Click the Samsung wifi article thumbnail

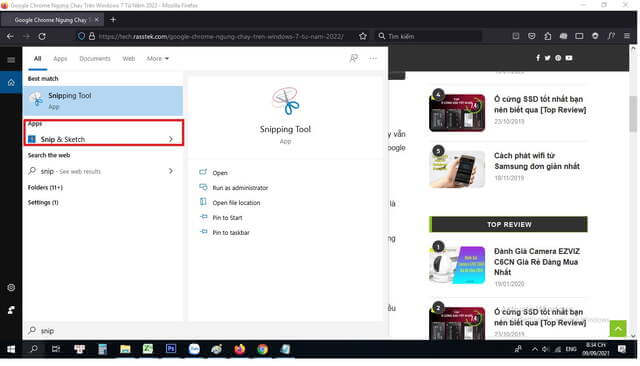point(457,169)
